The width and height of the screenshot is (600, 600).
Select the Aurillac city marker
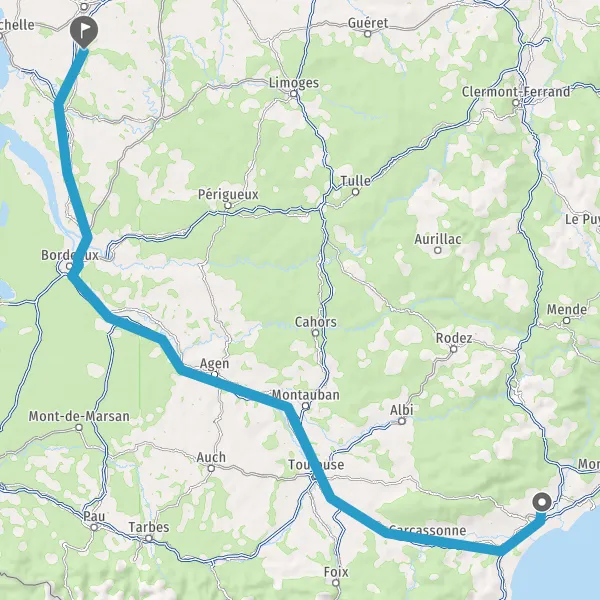click(x=438, y=251)
